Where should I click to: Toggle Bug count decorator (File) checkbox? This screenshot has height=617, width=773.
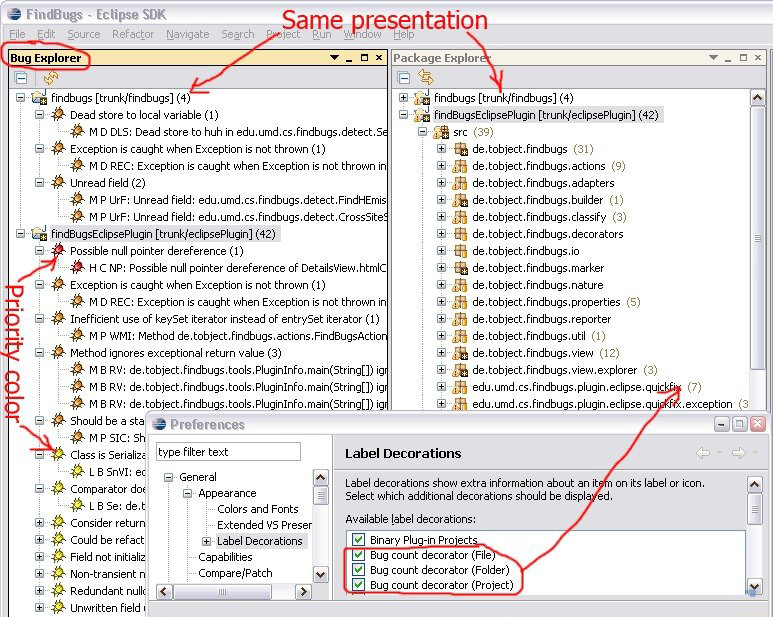tap(358, 555)
